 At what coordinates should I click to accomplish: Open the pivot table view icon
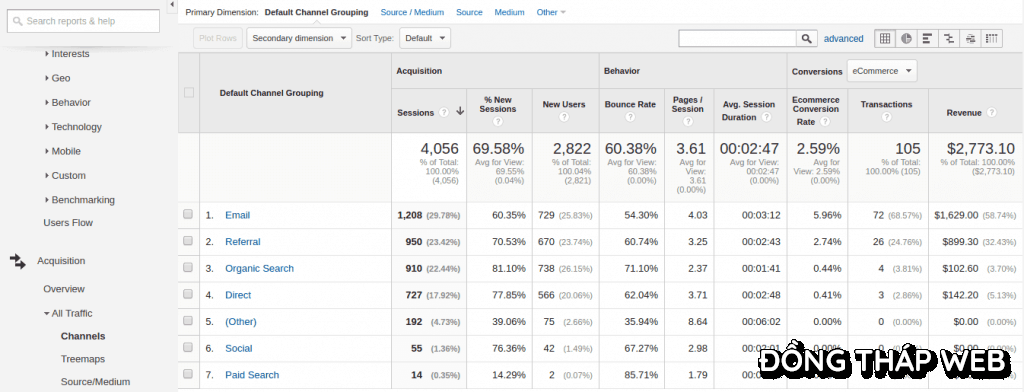tap(991, 38)
